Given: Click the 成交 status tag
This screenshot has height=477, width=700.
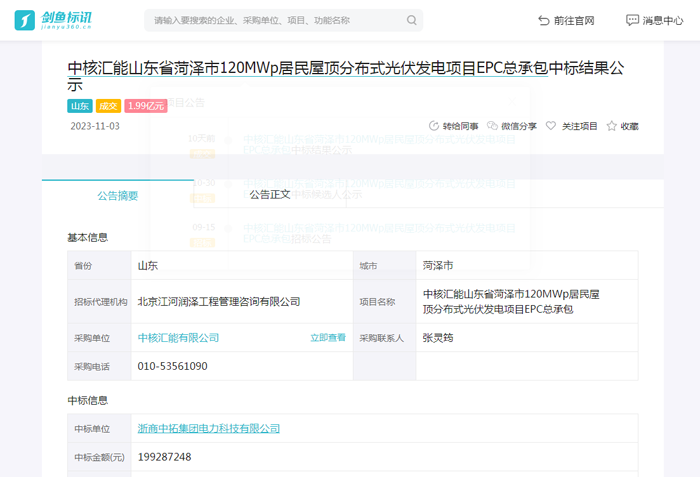Looking at the screenshot, I should point(108,106).
